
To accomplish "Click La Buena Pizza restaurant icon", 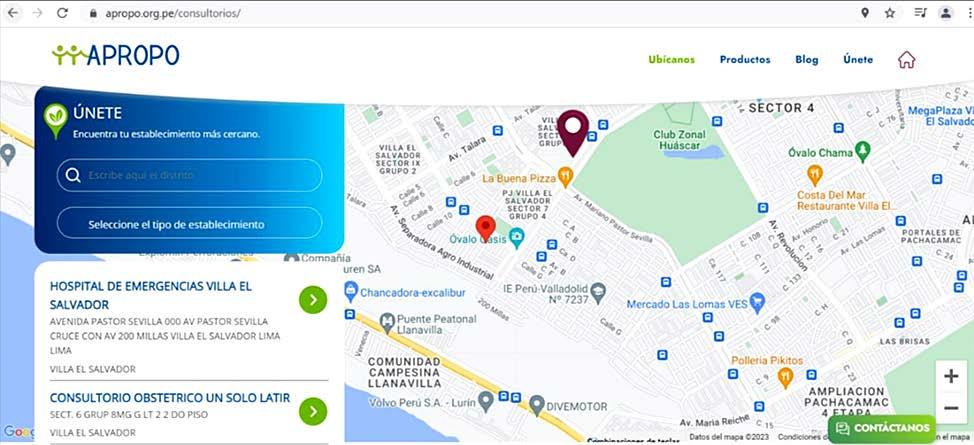I will pyautogui.click(x=565, y=178).
